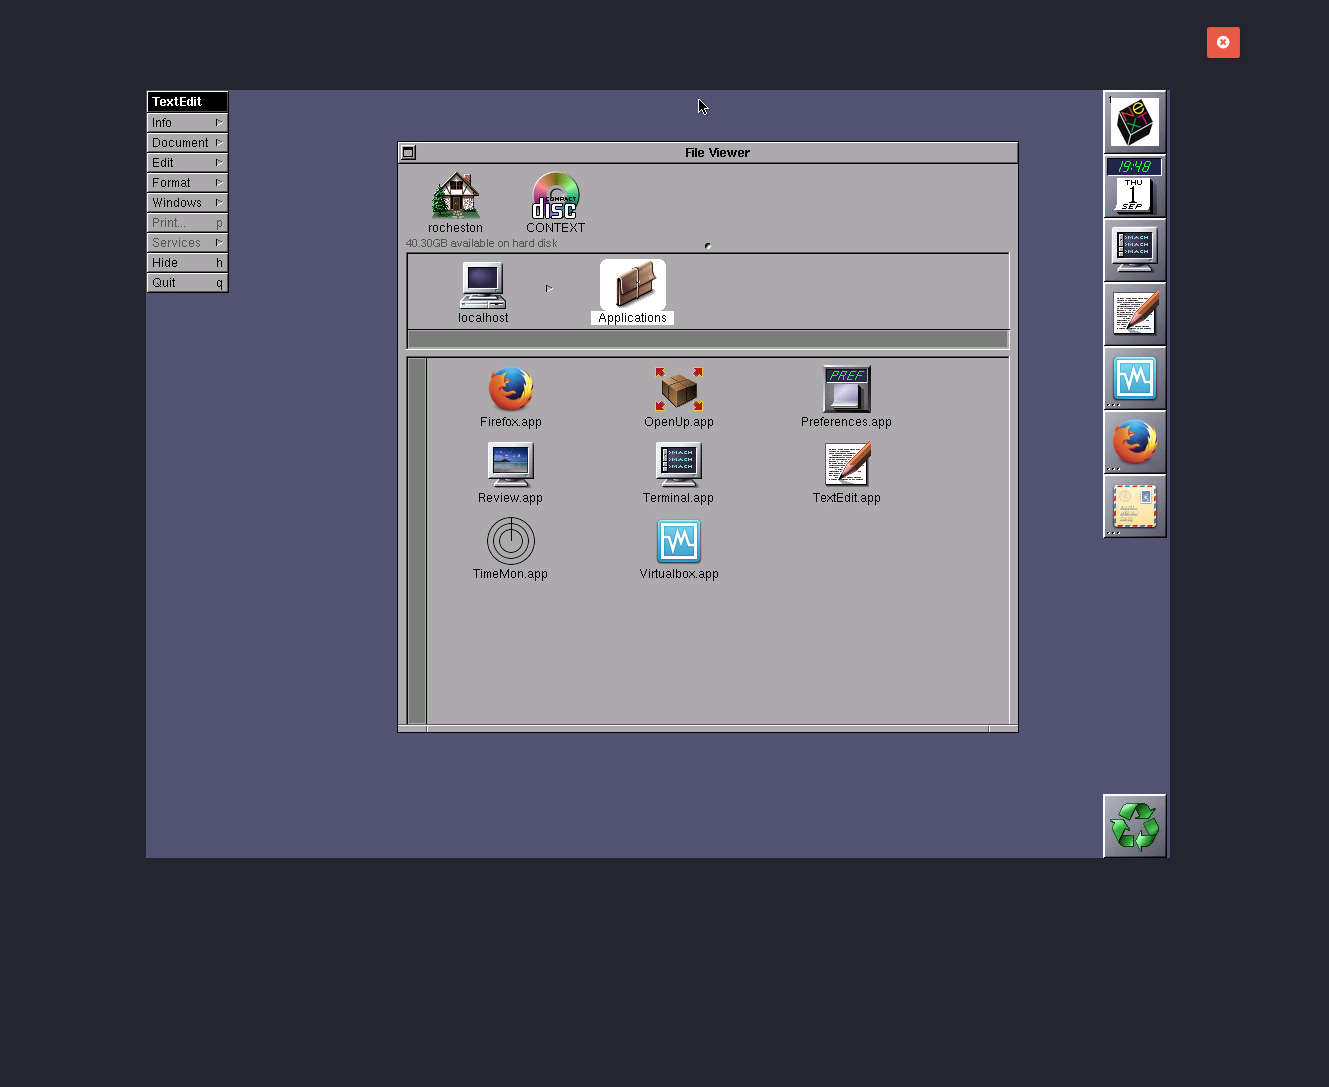Click the TextEdit dock icon

(1134, 314)
